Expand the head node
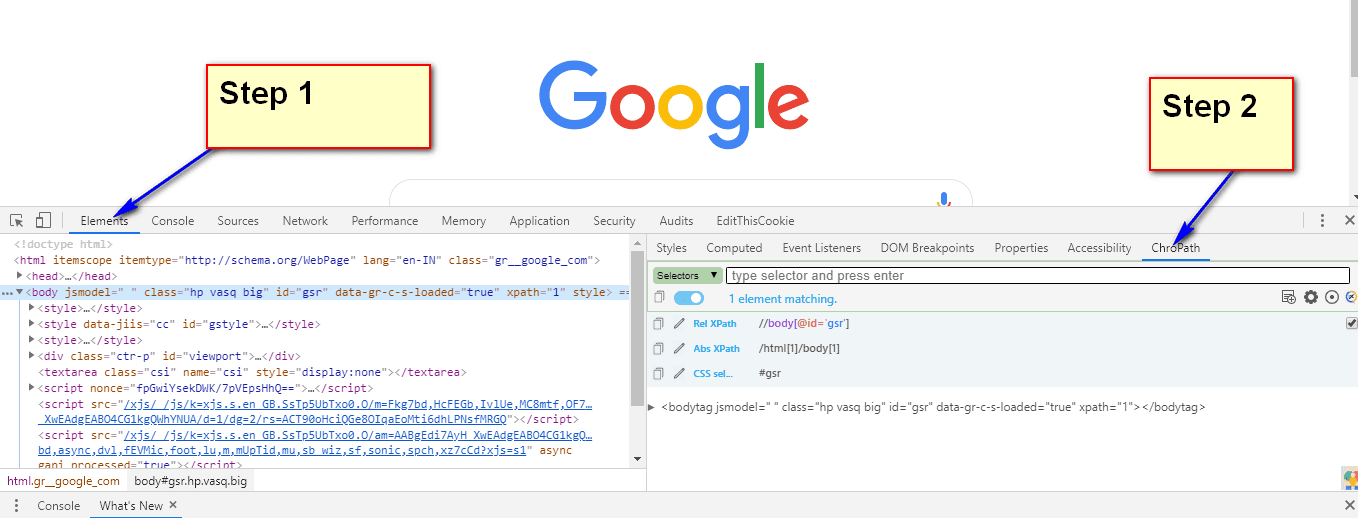The image size is (1358, 518). pyautogui.click(x=20, y=275)
